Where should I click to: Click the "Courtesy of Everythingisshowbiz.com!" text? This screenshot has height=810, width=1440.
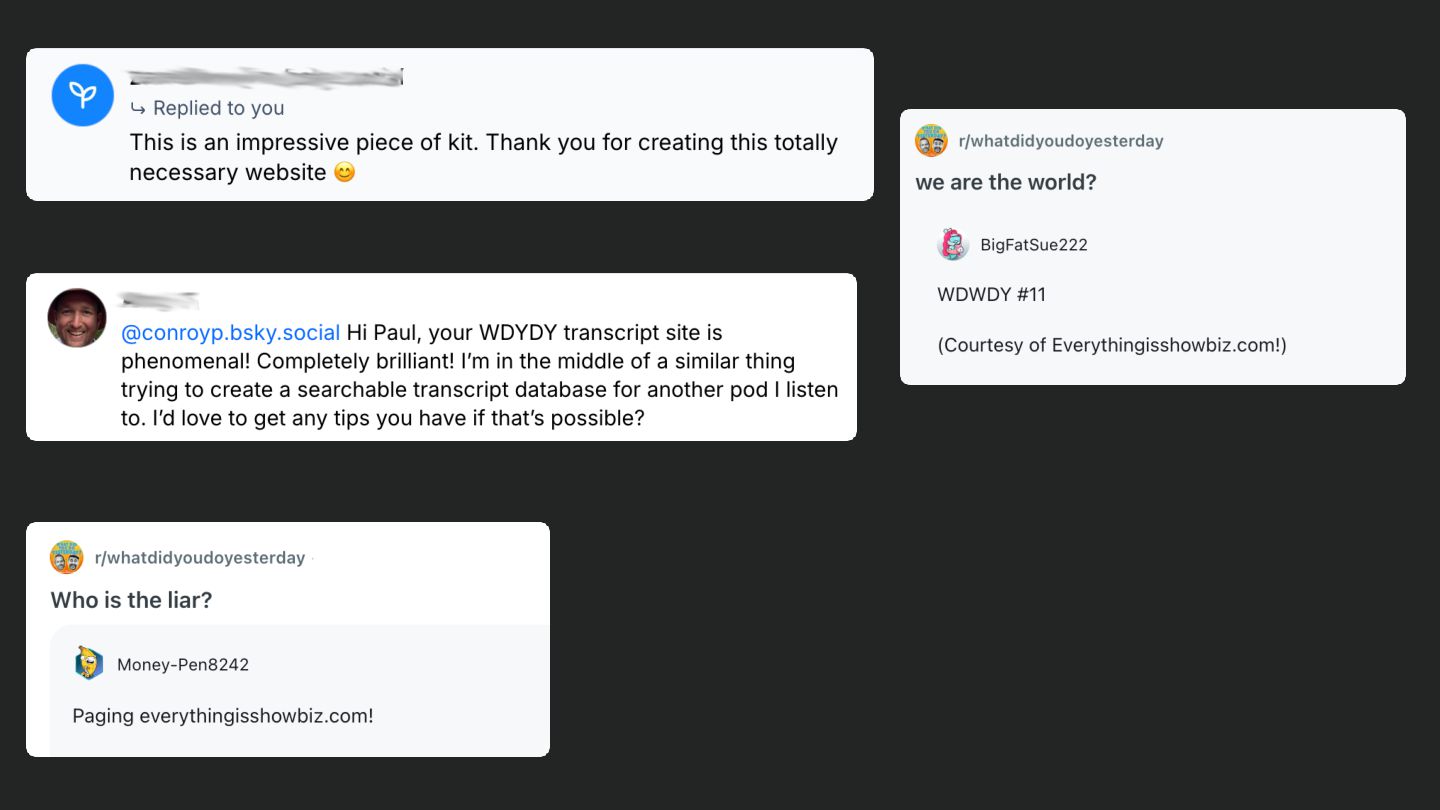pos(1112,345)
